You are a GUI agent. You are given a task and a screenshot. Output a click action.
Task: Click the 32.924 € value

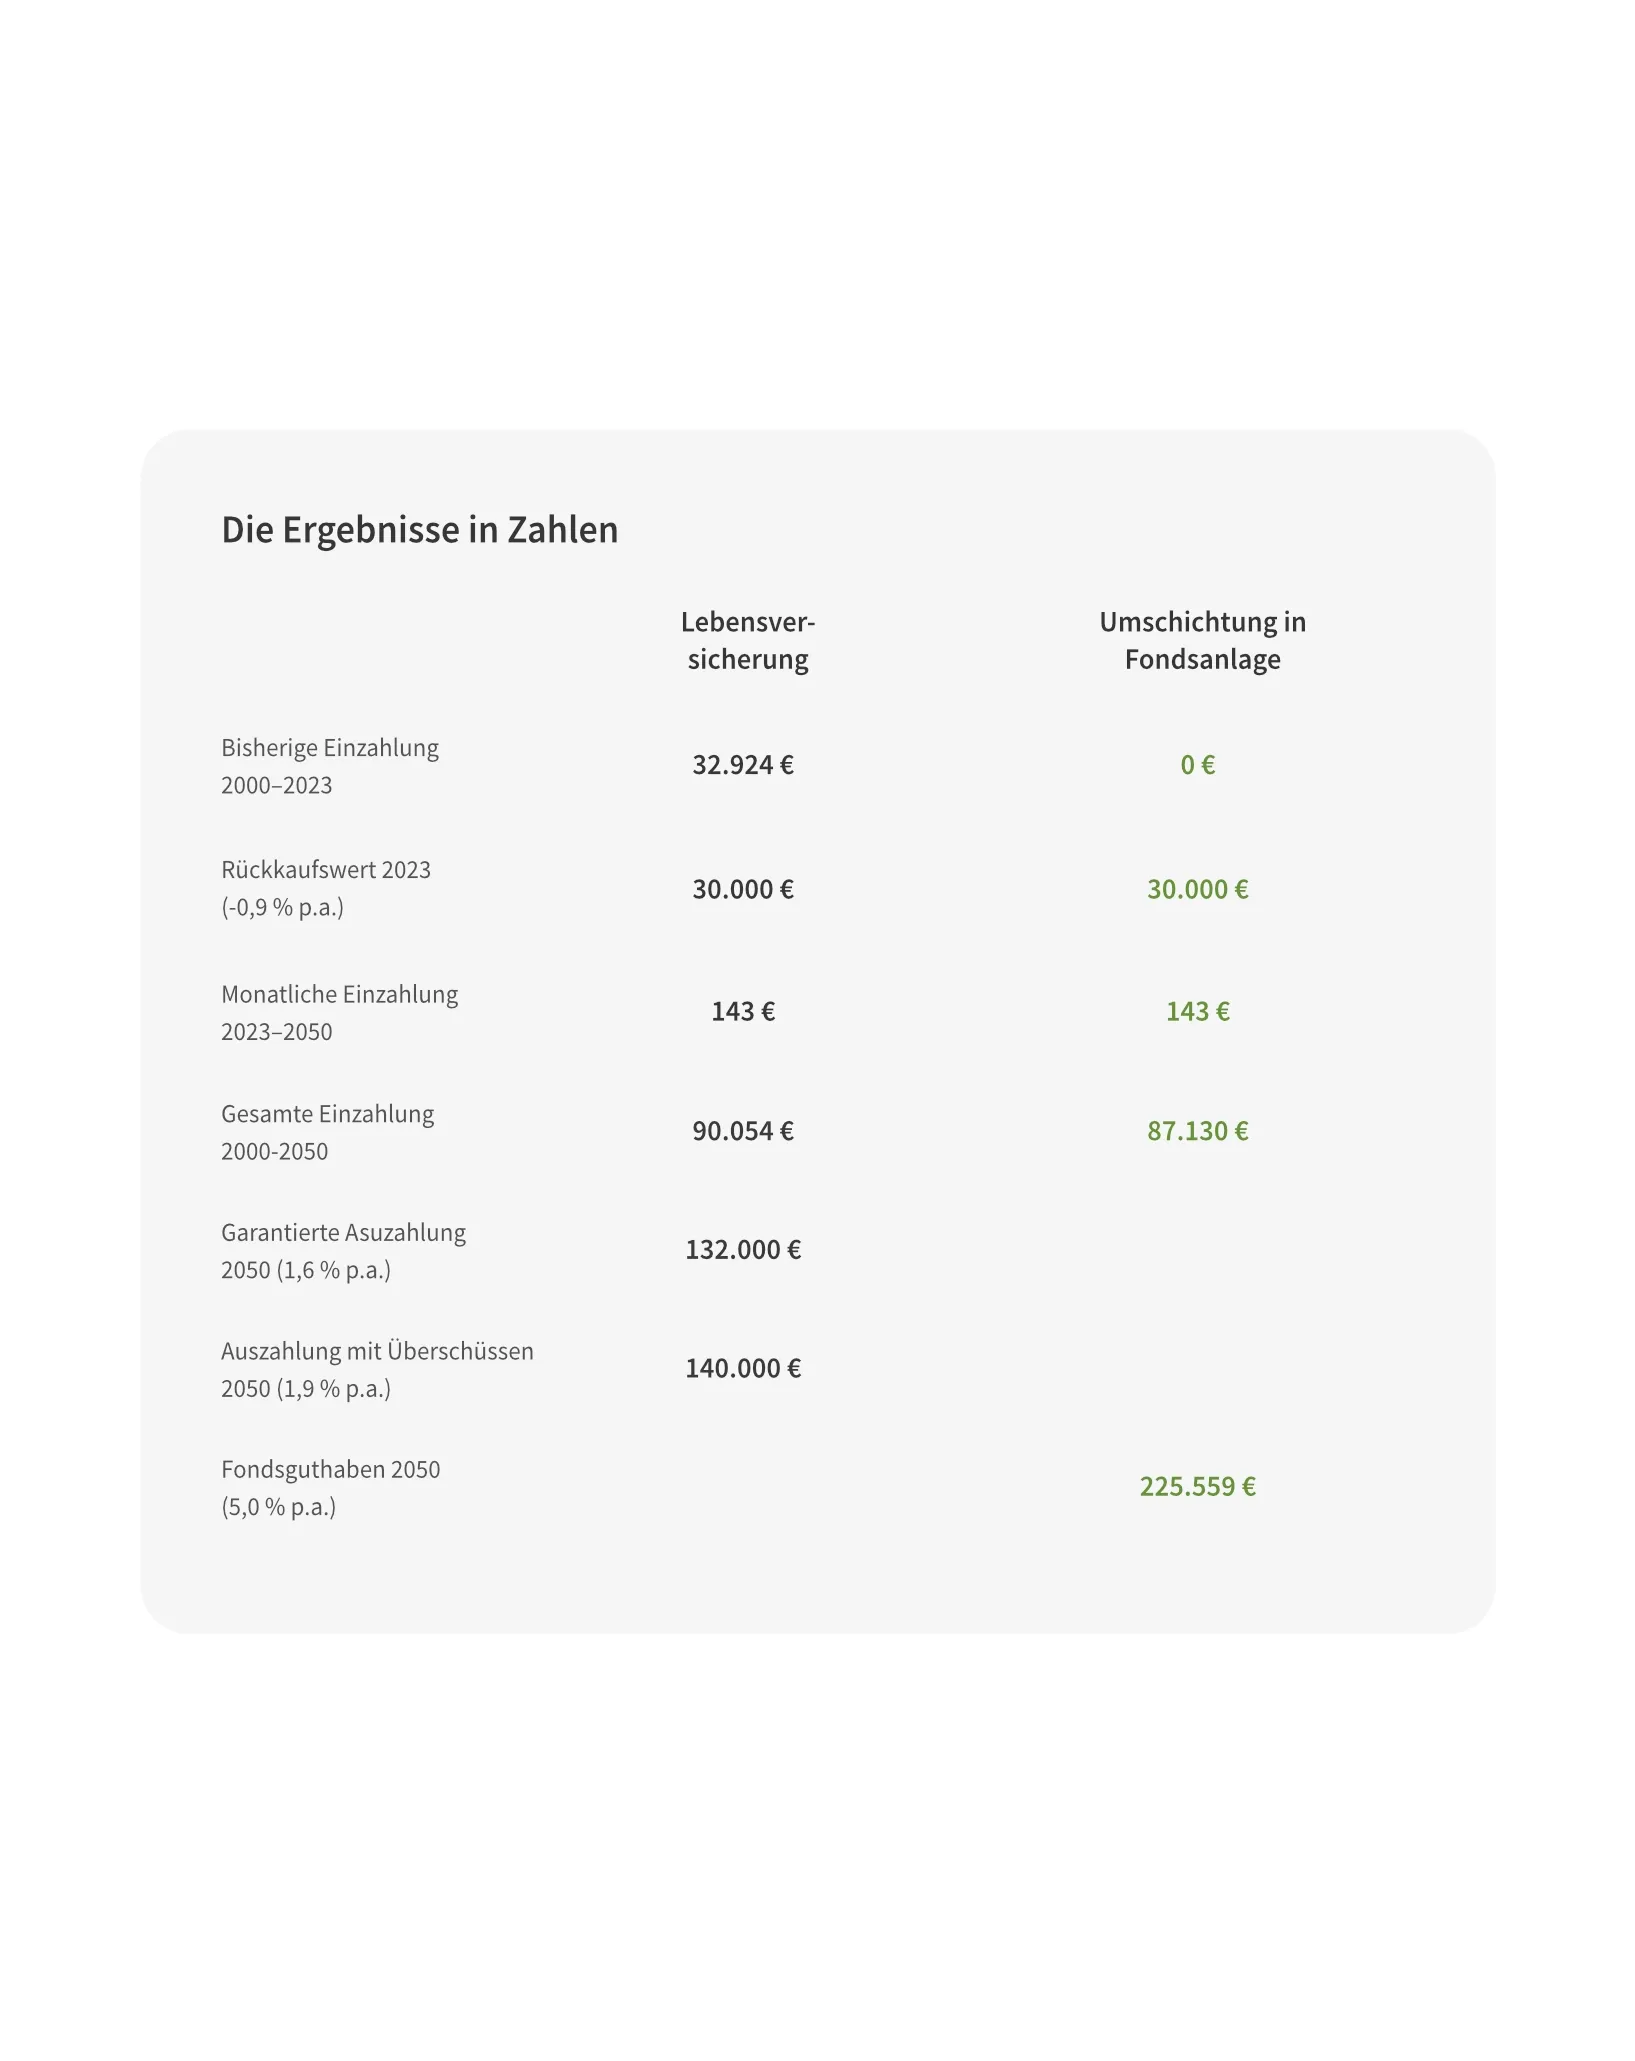(x=743, y=765)
